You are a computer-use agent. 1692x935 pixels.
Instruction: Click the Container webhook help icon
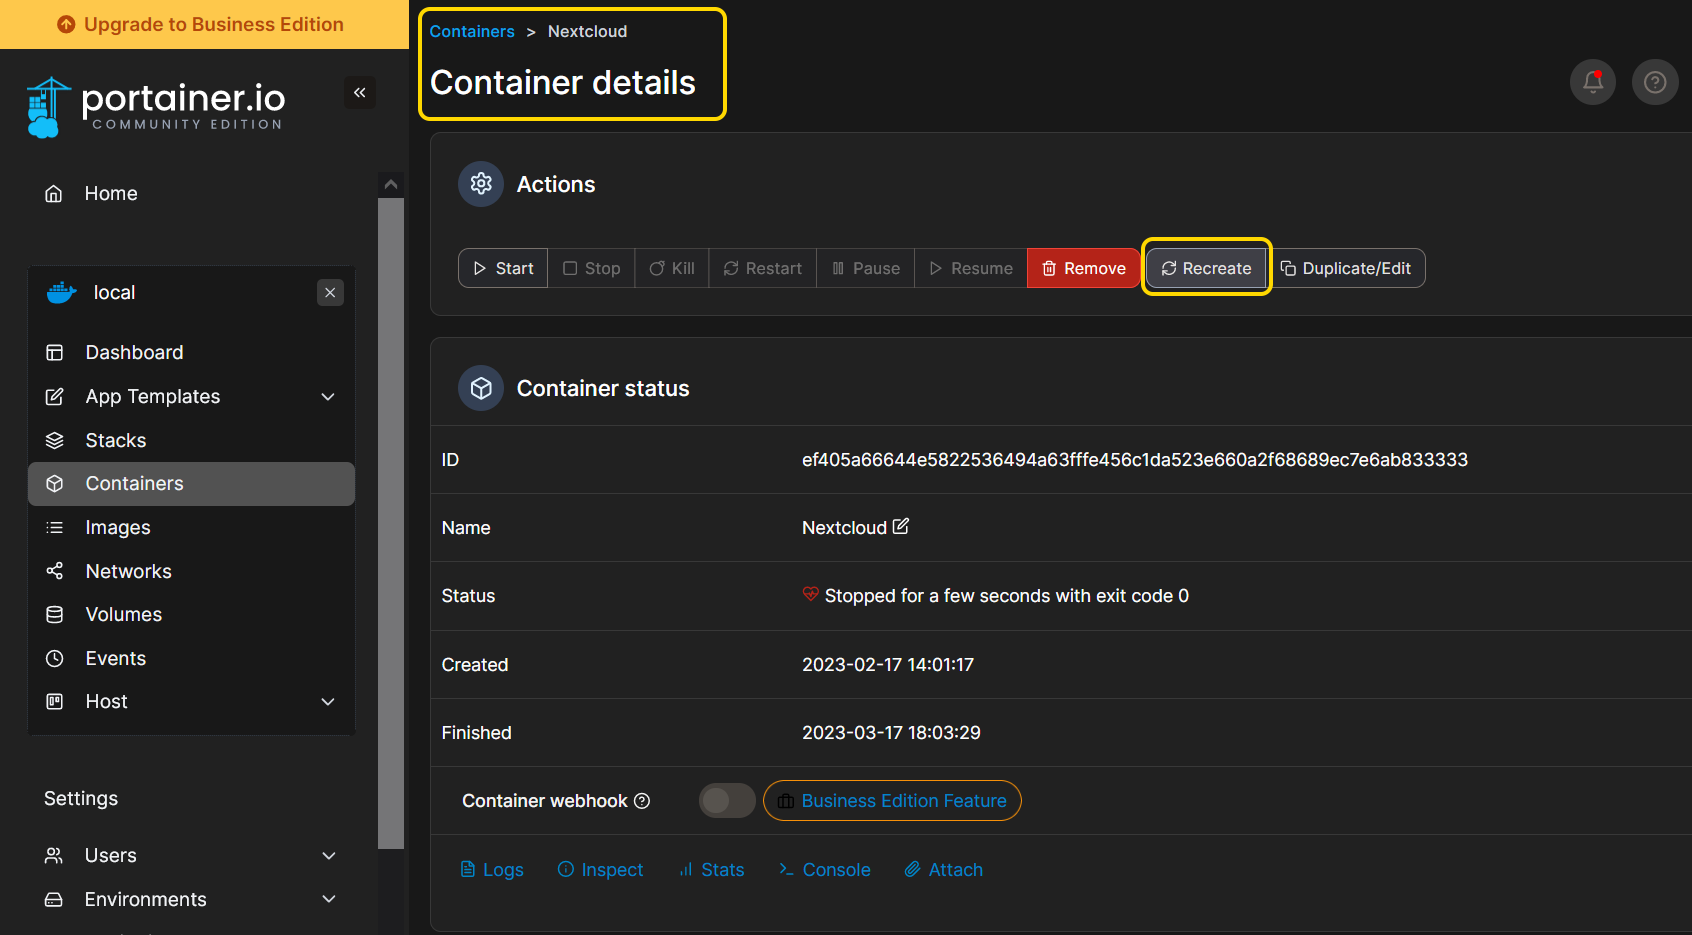(x=643, y=801)
